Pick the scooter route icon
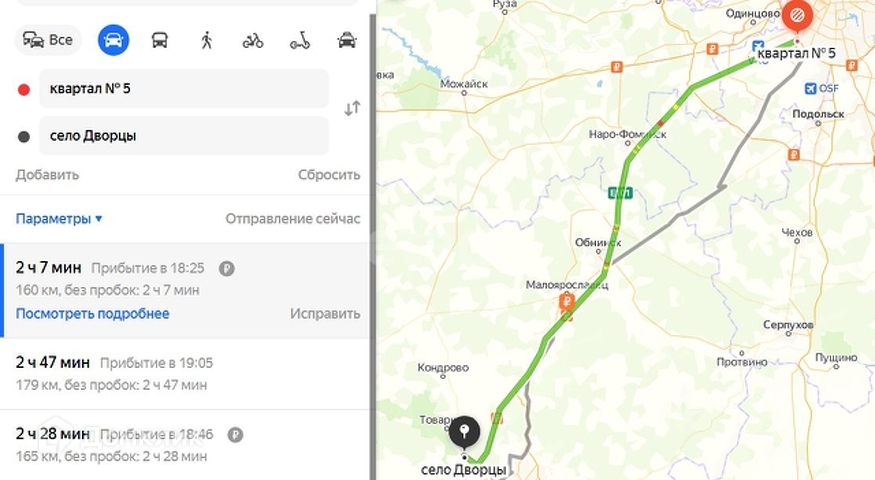This screenshot has height=480, width=875. [x=300, y=40]
